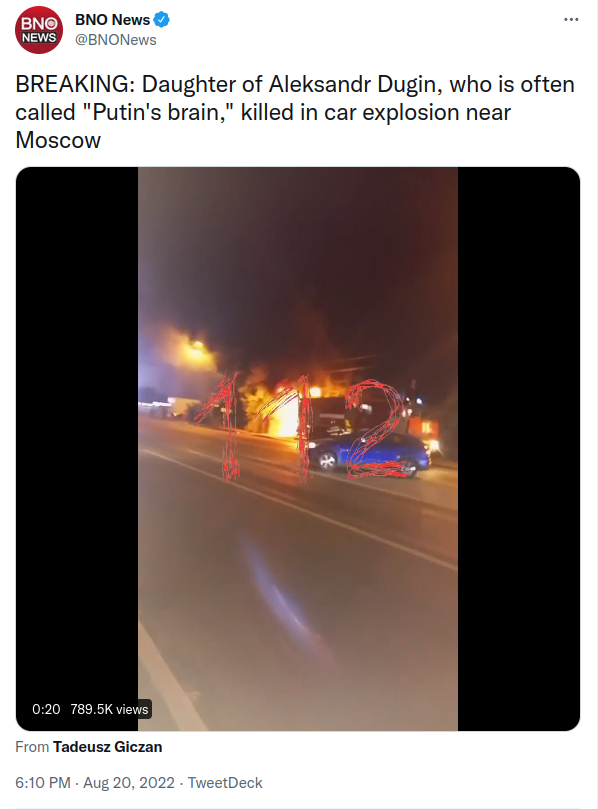Click the "From" label under the video
Image resolution: width=598 pixels, height=809 pixels.
32,747
